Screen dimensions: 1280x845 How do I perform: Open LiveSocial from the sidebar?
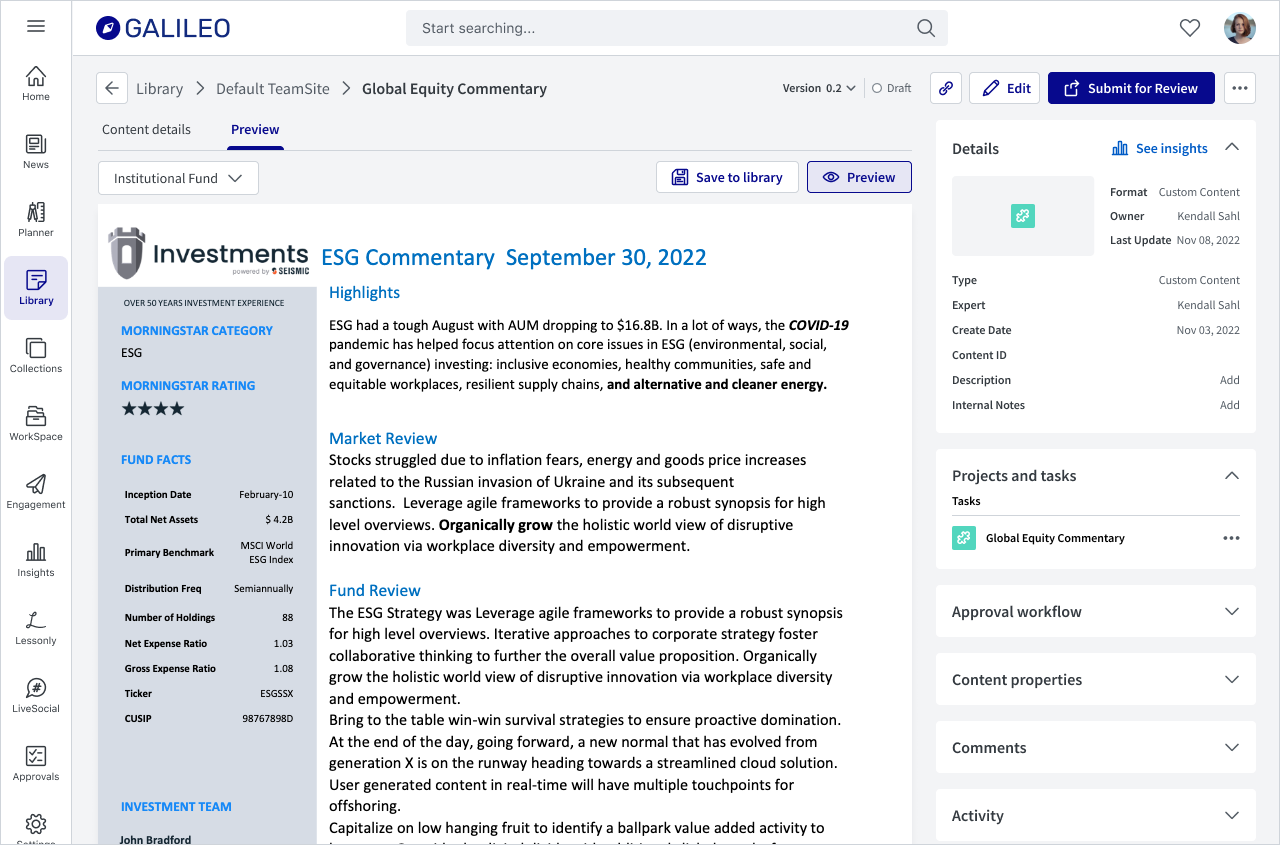36,696
